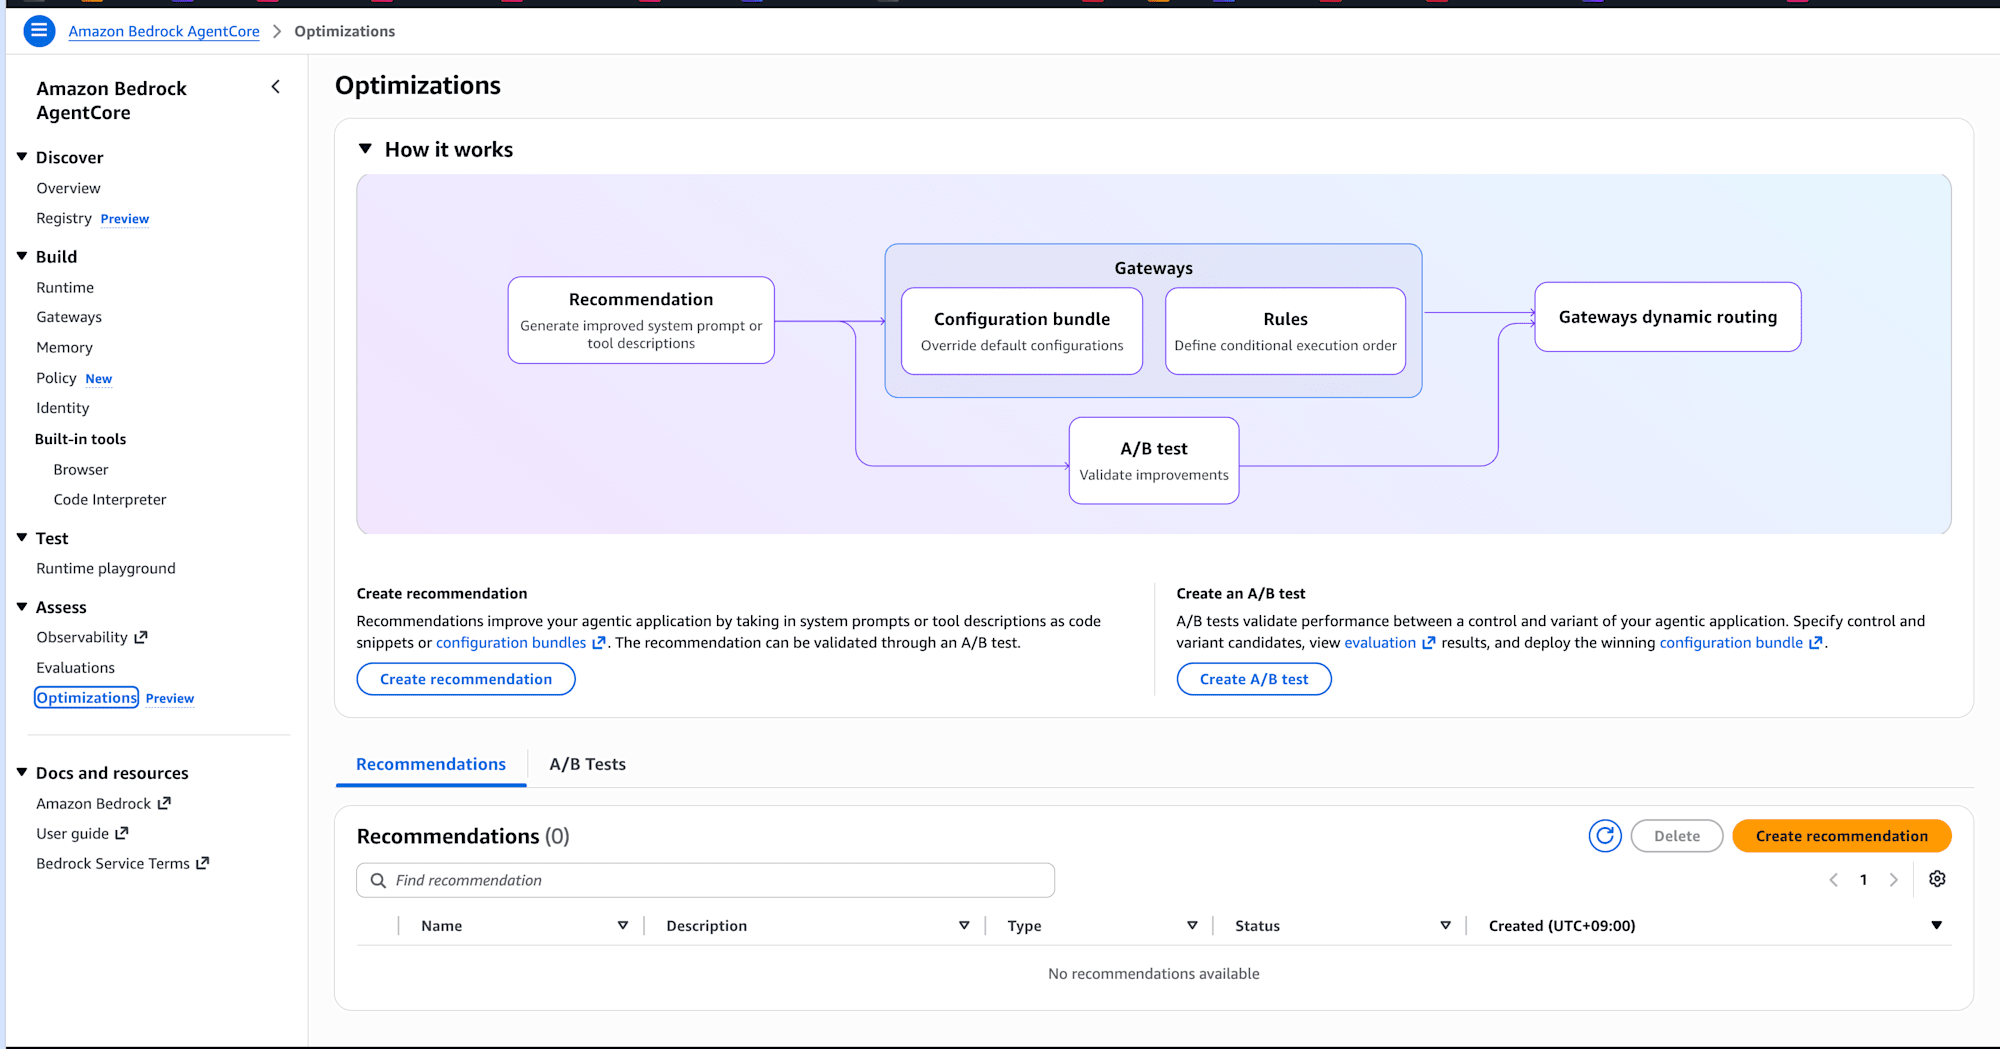
Task: Open table preferences gear icon
Action: pyautogui.click(x=1937, y=879)
